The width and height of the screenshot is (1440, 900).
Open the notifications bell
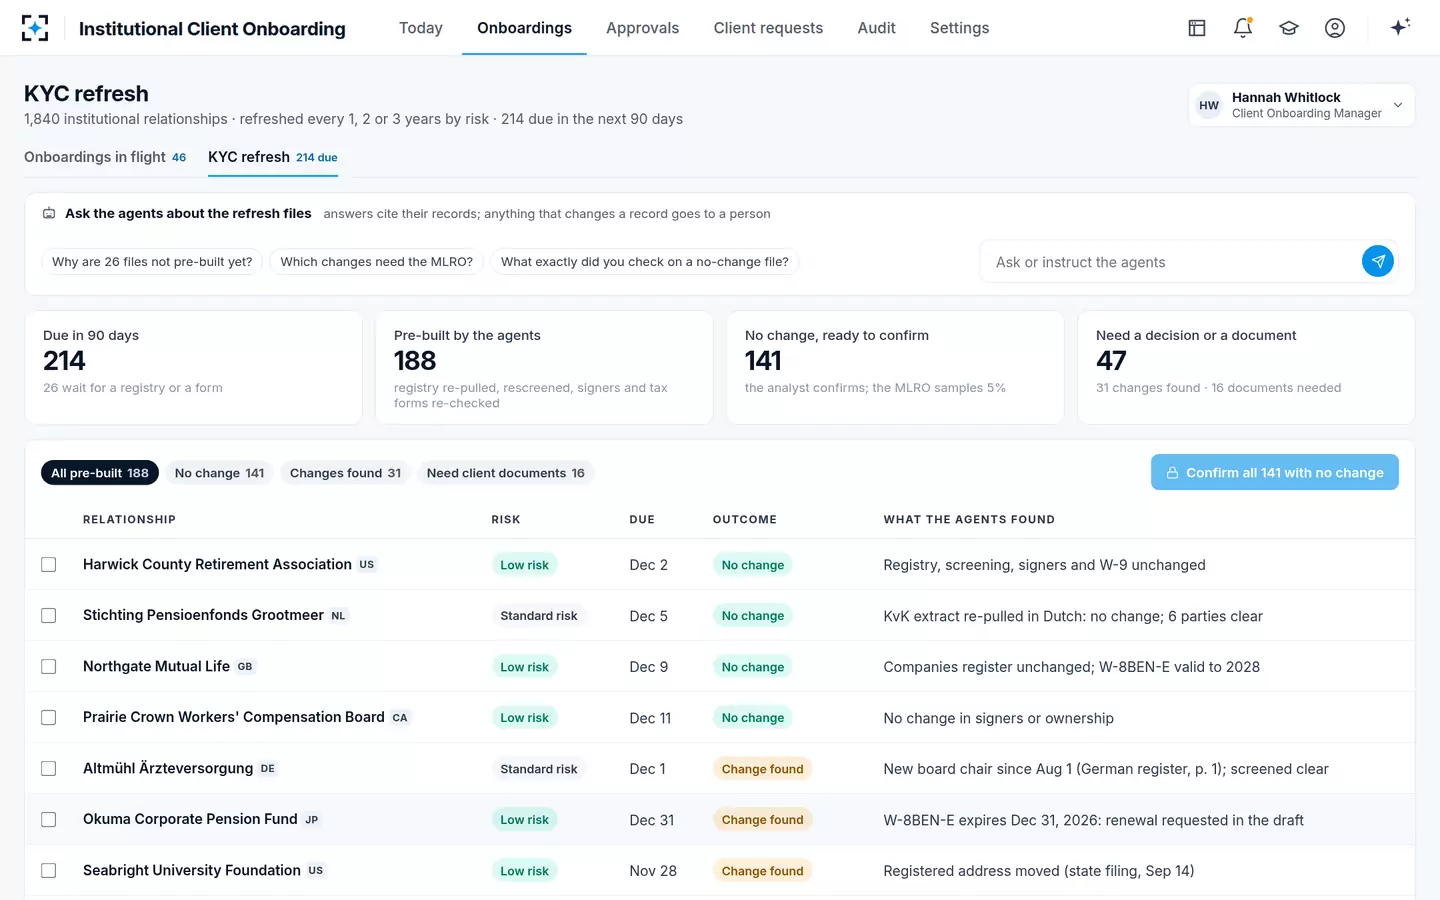[x=1243, y=28]
